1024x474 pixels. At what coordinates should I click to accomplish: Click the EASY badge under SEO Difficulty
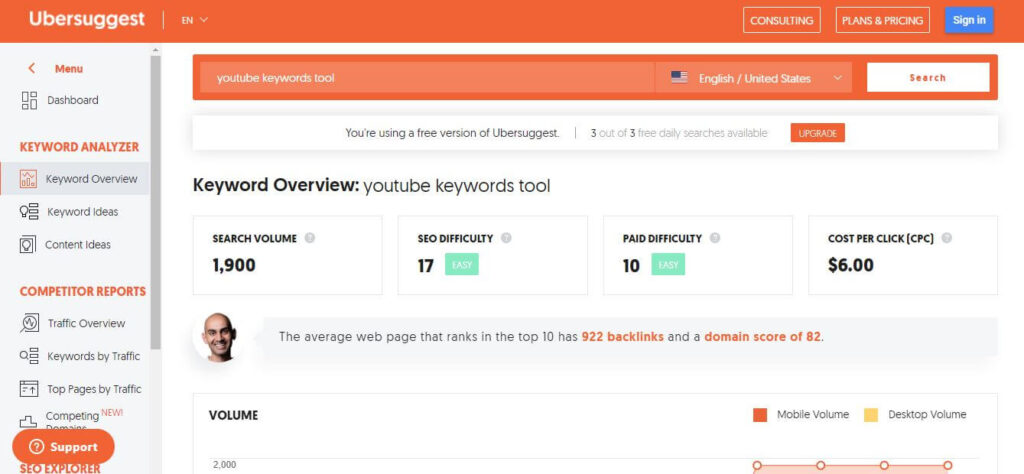(x=462, y=265)
